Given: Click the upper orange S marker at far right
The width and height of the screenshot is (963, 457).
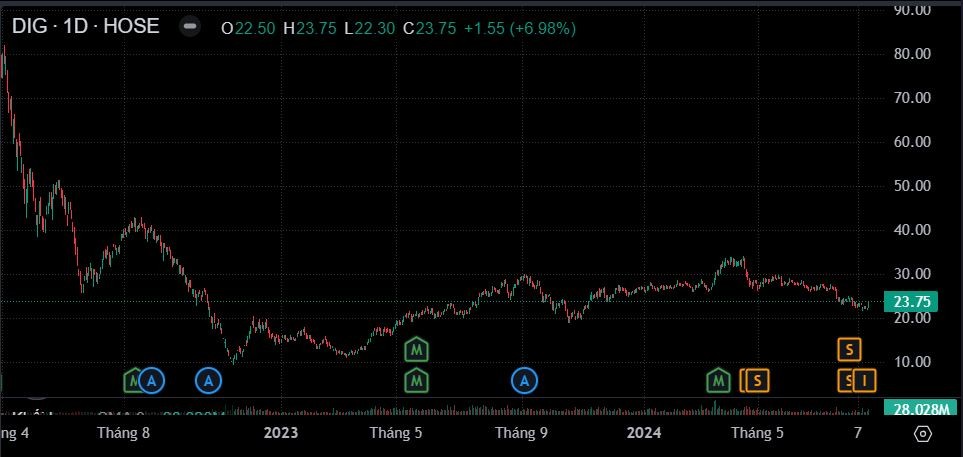Looking at the screenshot, I should (849, 349).
